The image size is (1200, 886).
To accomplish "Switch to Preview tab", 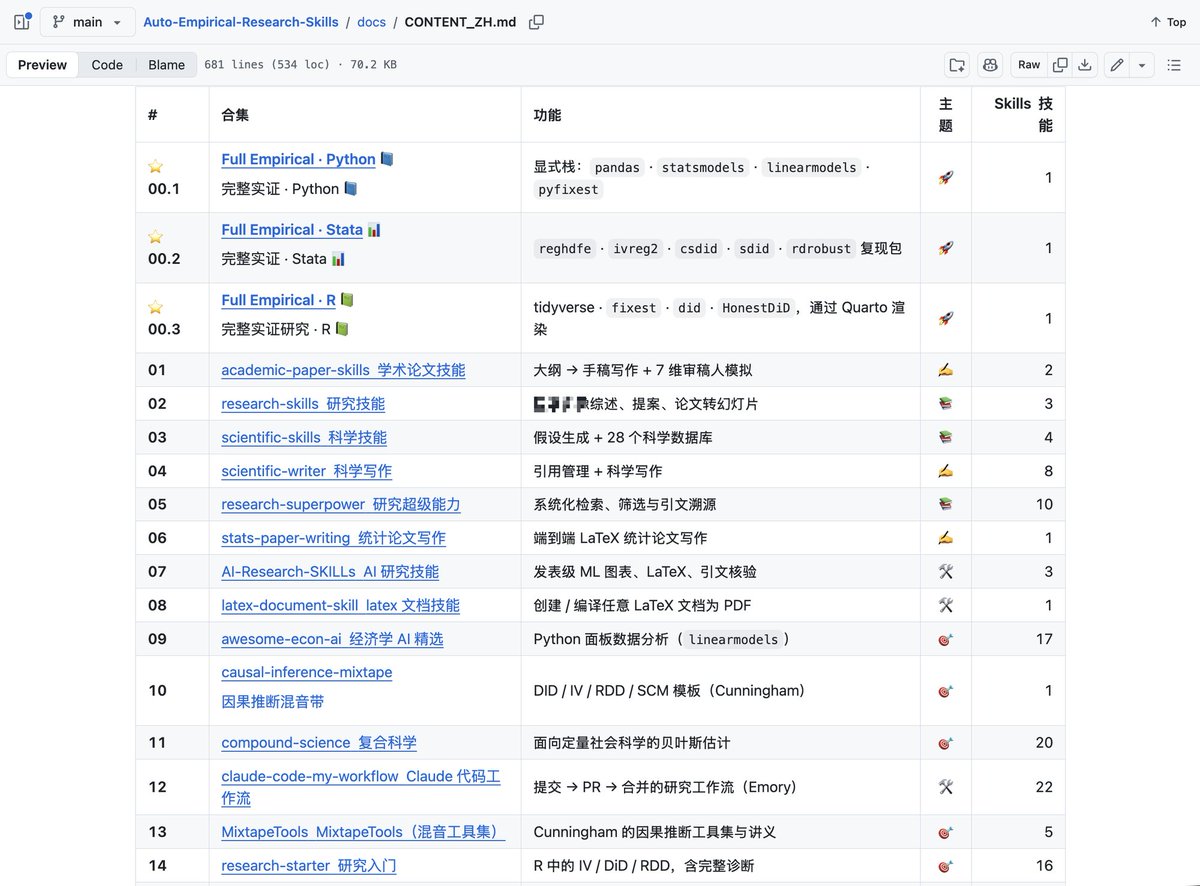I will (43, 65).
